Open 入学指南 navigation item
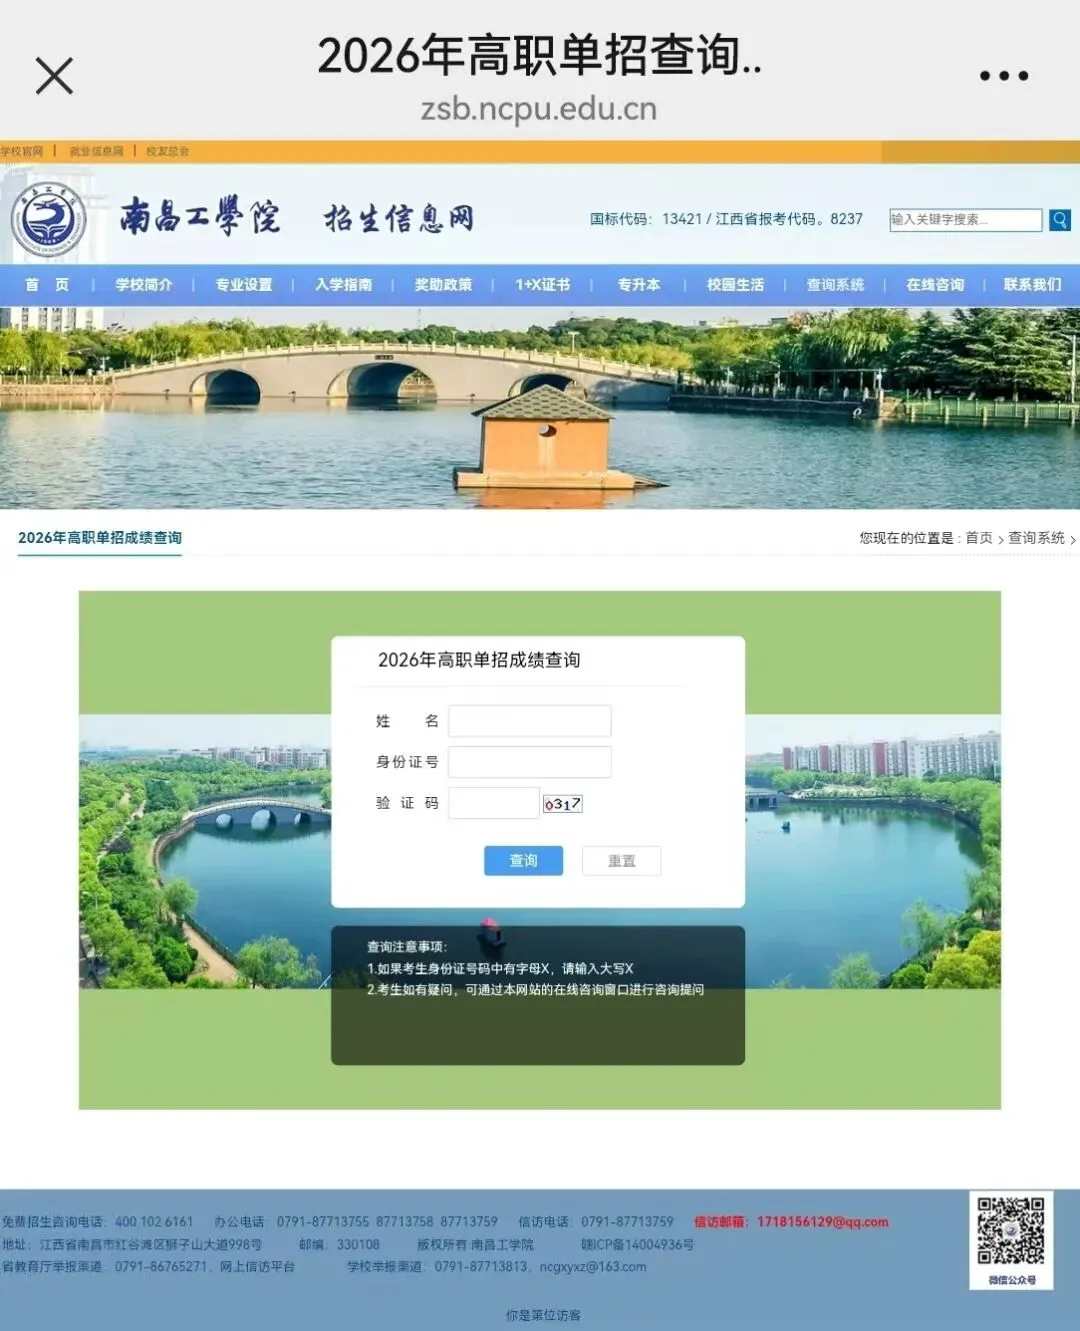1080x1331 pixels. click(x=344, y=285)
